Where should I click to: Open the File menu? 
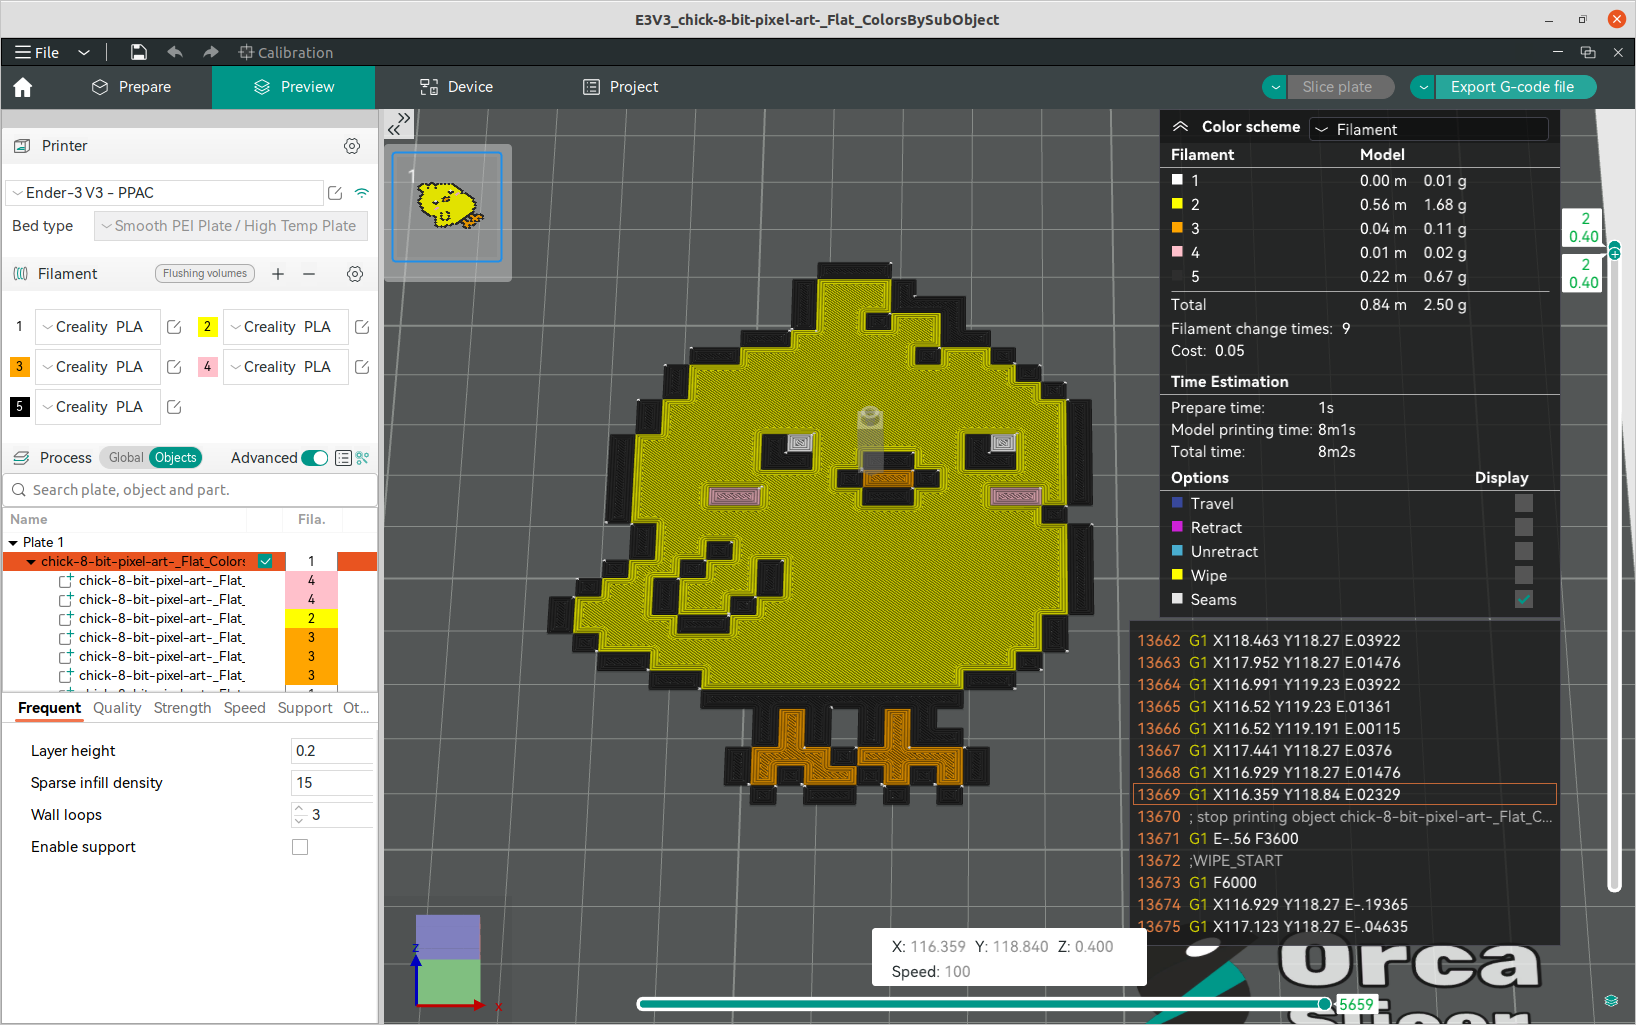pos(37,52)
